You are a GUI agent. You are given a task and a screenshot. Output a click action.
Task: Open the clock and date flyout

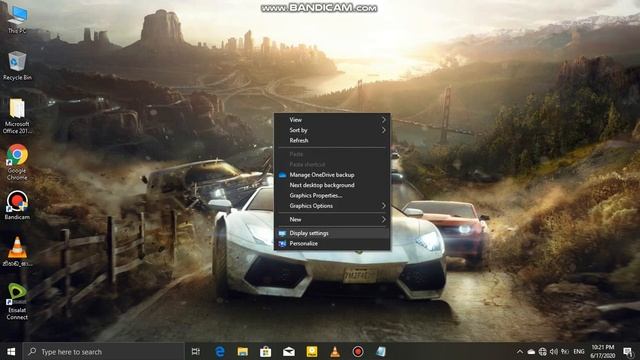click(x=603, y=351)
